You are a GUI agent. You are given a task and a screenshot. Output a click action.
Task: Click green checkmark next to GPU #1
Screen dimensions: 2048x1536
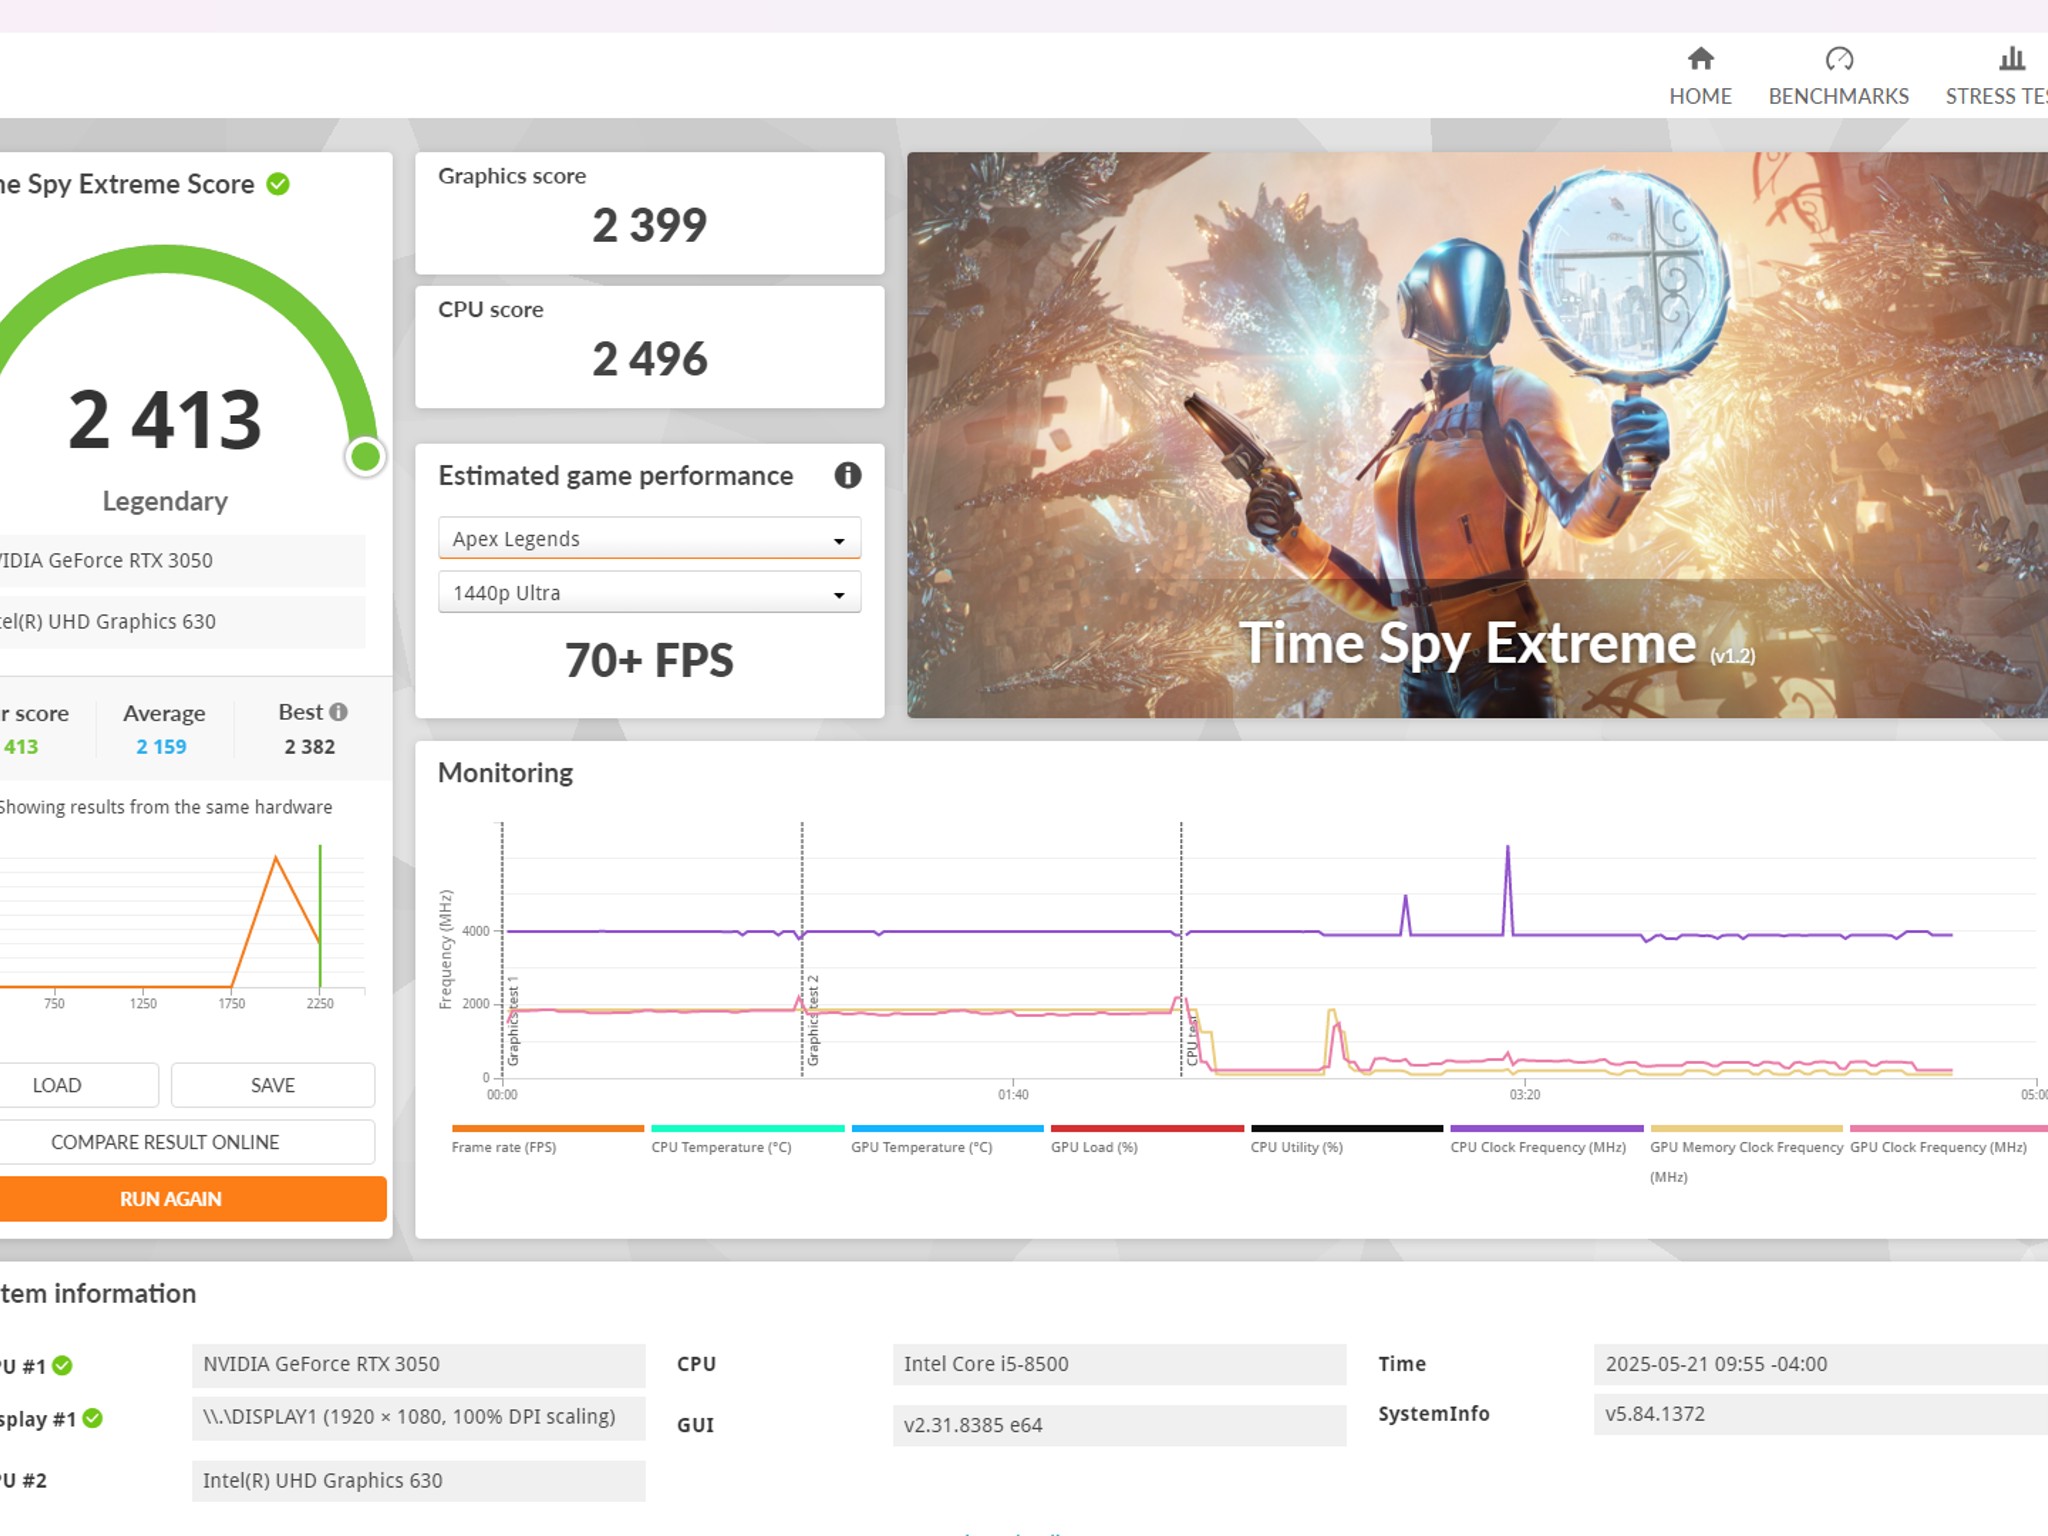[x=62, y=1365]
